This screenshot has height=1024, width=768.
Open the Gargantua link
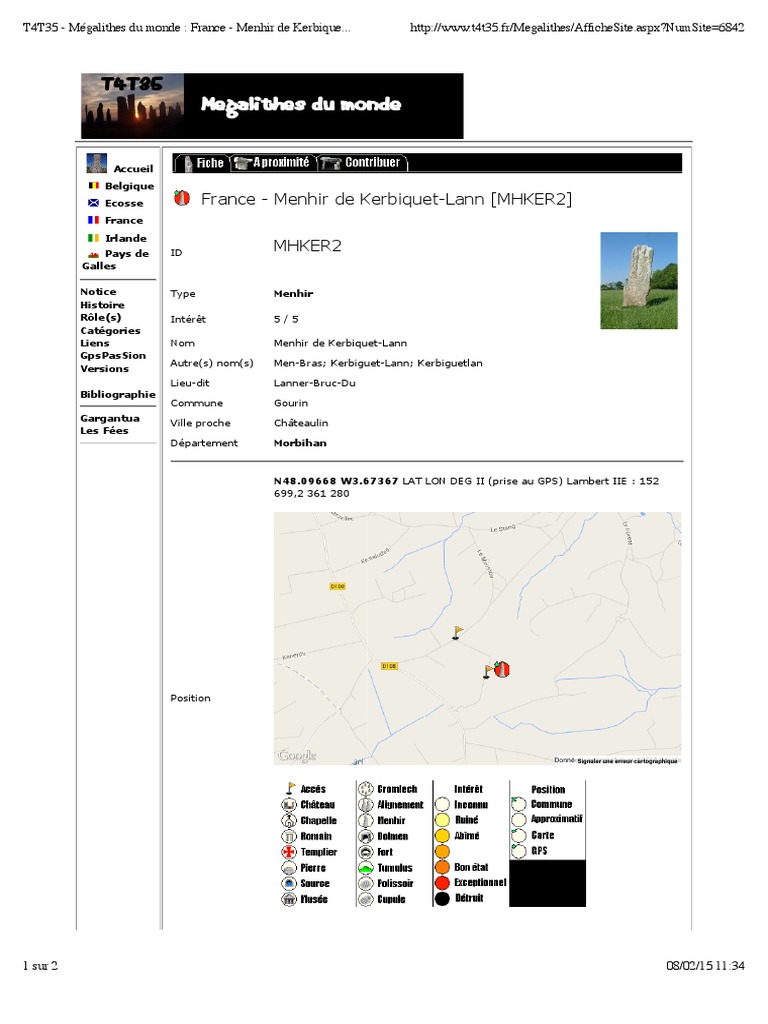click(x=110, y=419)
